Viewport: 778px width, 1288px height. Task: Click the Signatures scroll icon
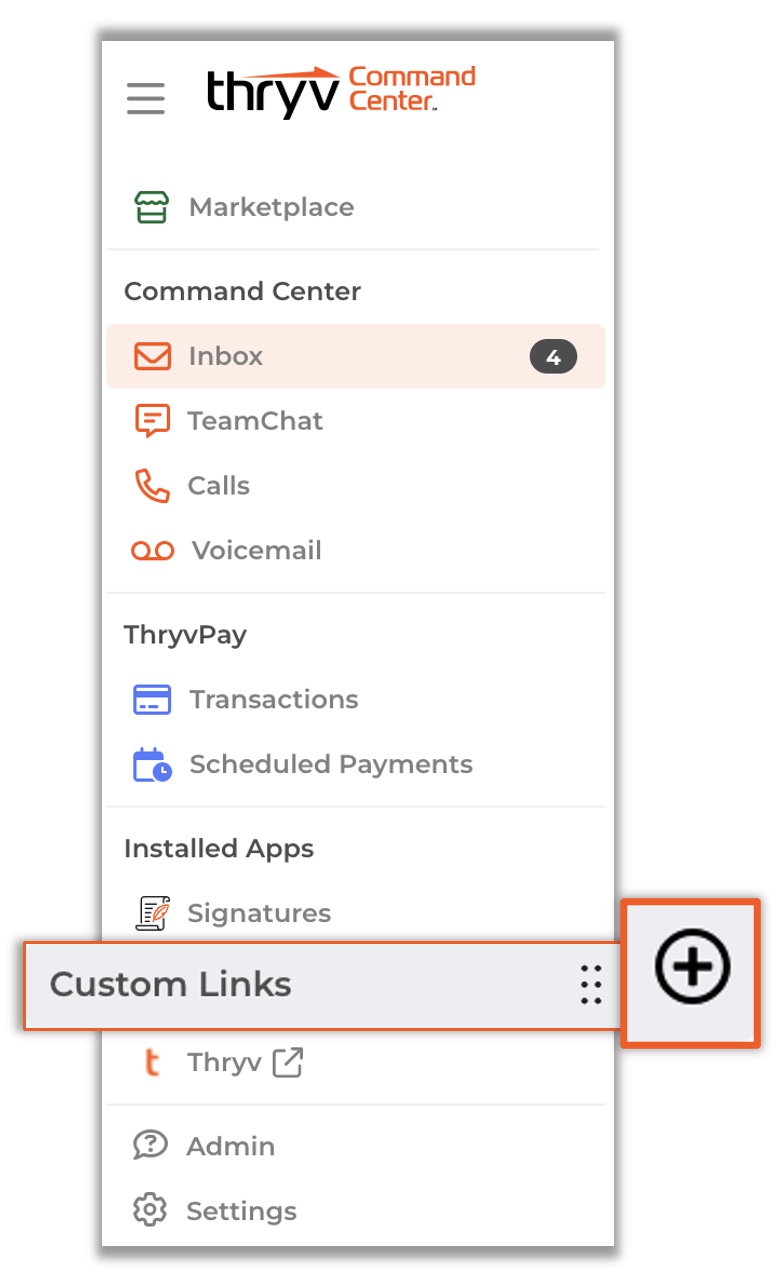[153, 912]
